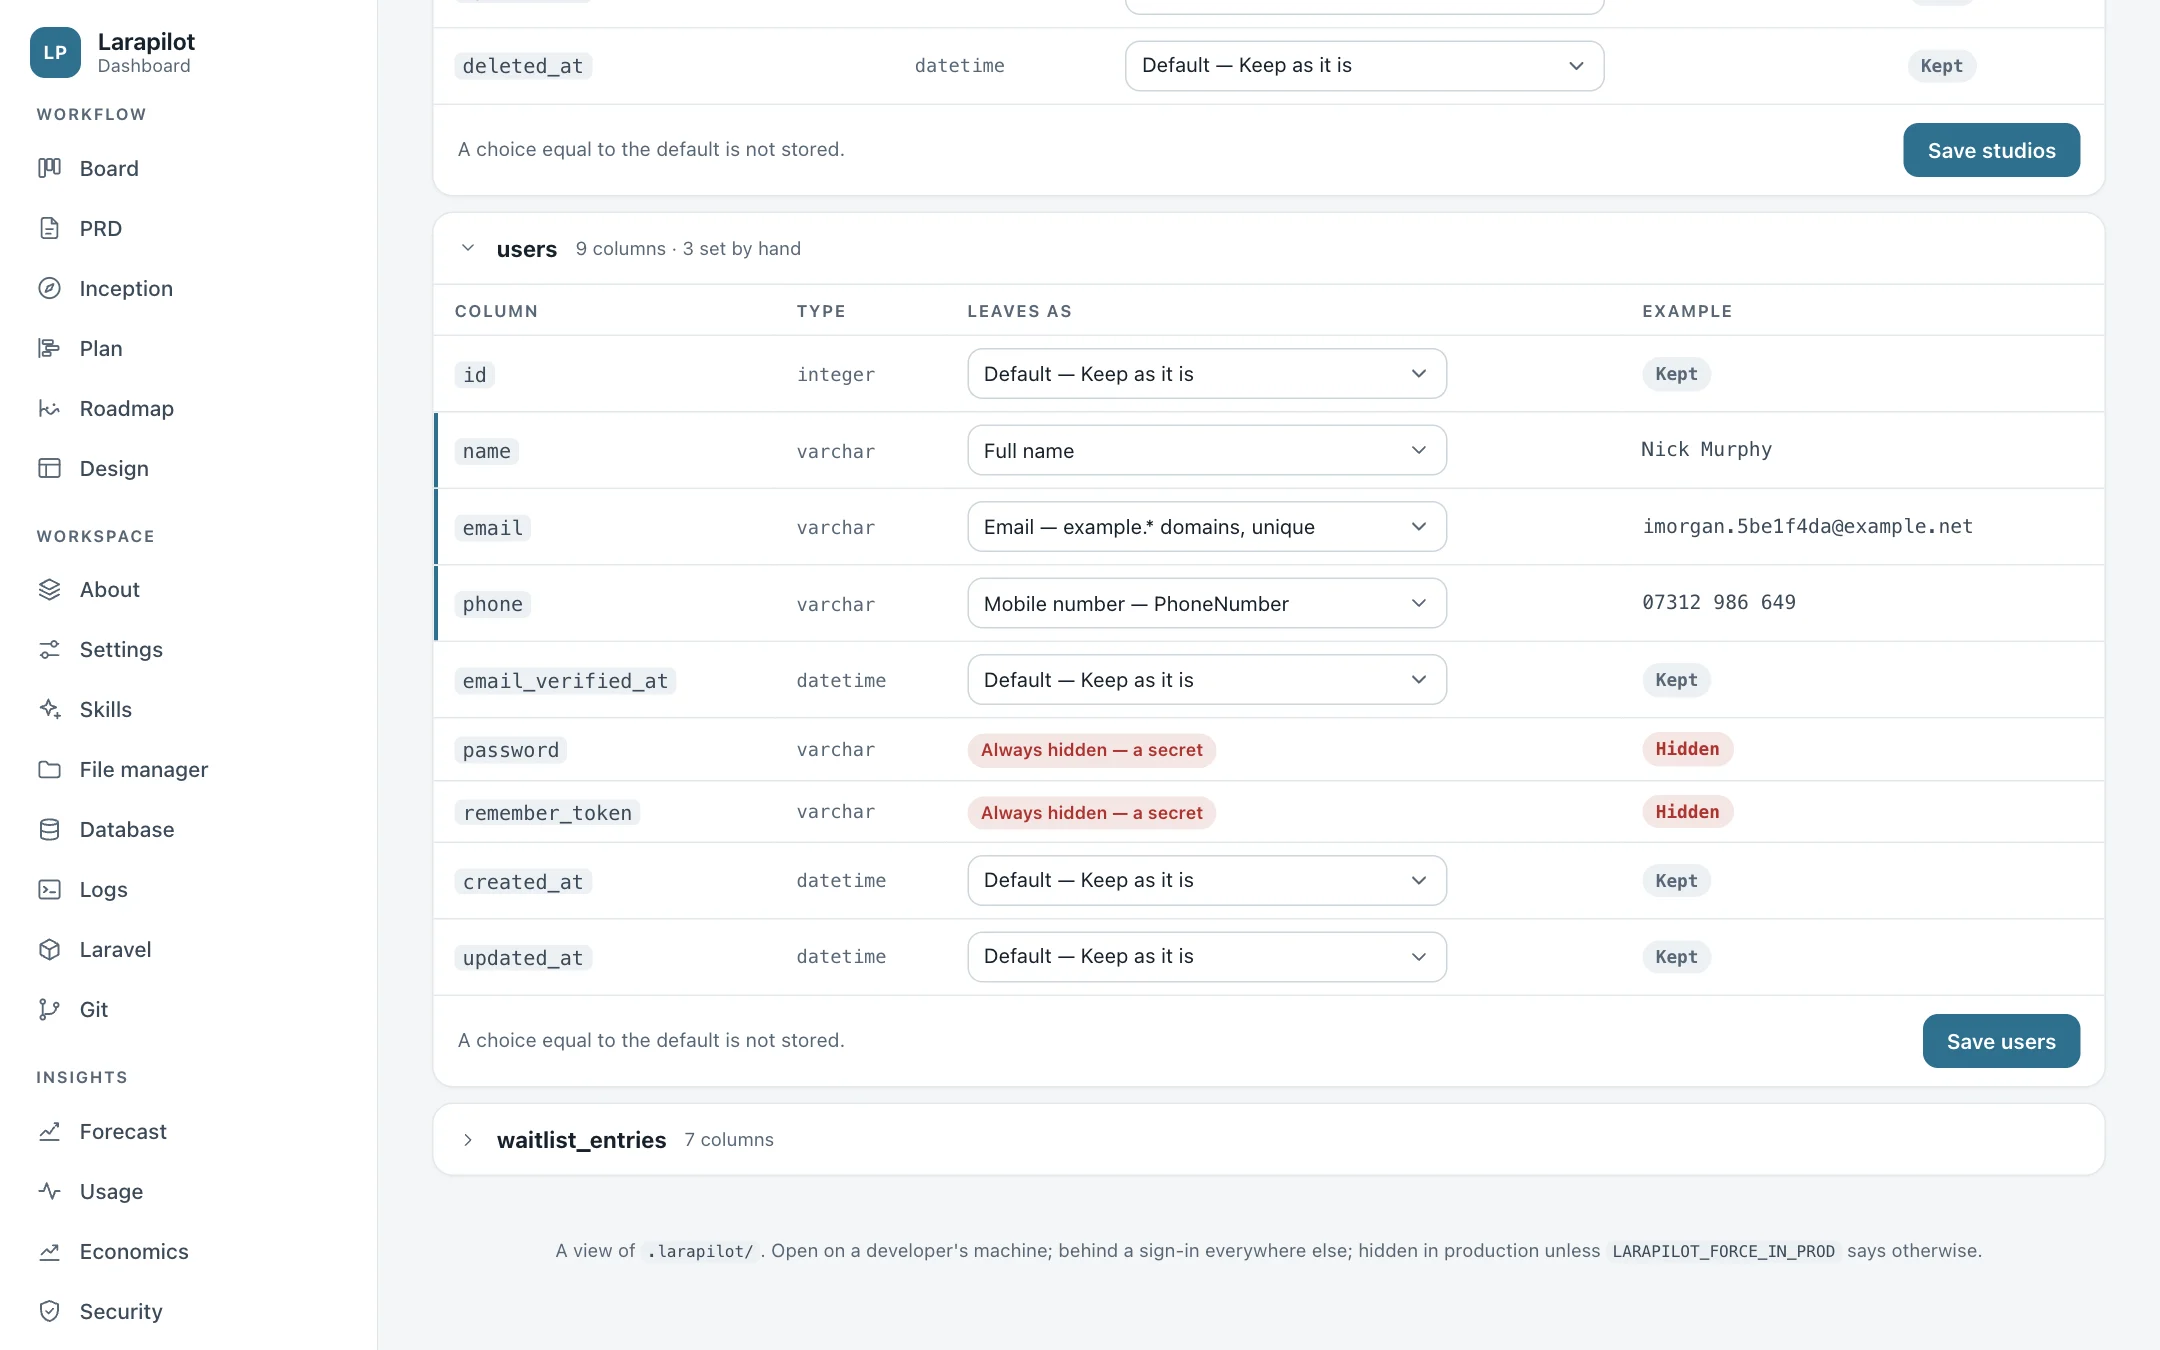
Task: Open the deleted_at leaves-as dropdown
Action: coord(1364,66)
